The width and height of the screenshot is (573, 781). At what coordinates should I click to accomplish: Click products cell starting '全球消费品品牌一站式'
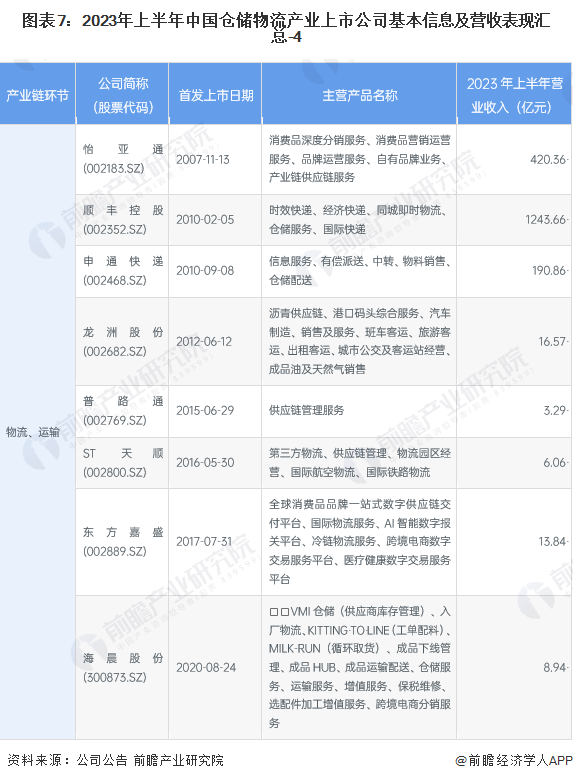(x=359, y=541)
